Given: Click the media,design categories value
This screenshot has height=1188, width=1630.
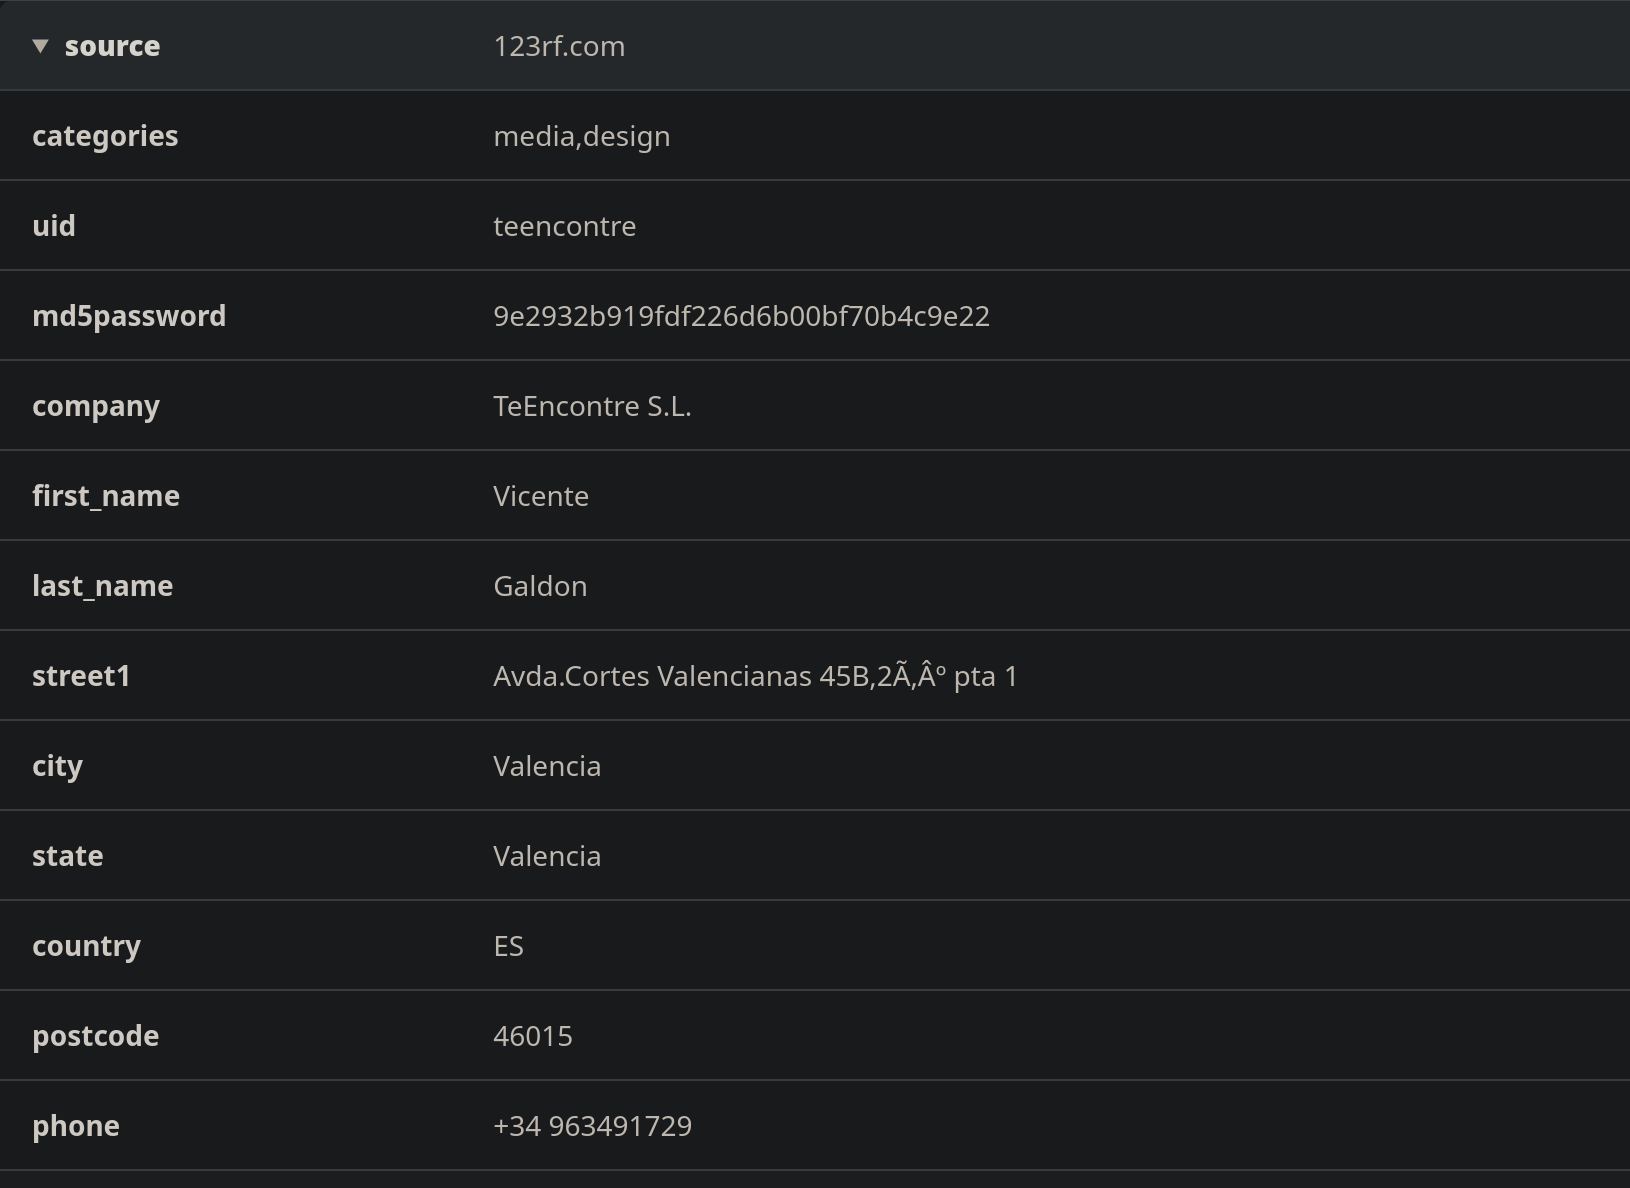Looking at the screenshot, I should point(581,136).
